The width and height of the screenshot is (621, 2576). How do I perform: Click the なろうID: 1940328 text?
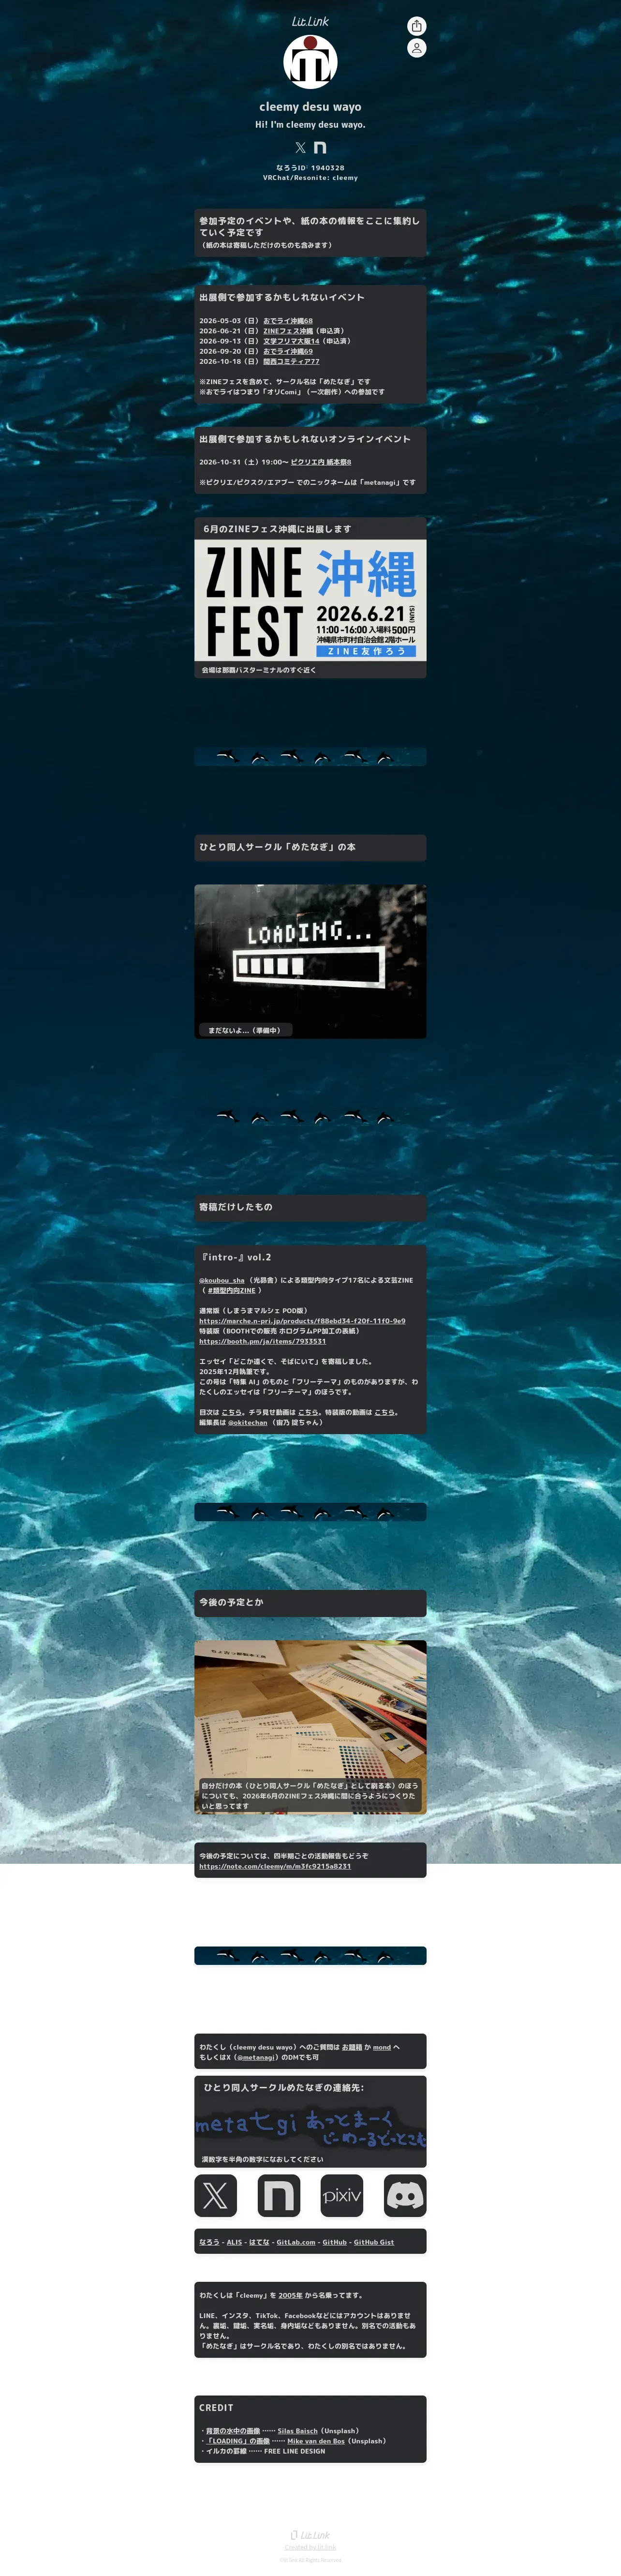(310, 168)
